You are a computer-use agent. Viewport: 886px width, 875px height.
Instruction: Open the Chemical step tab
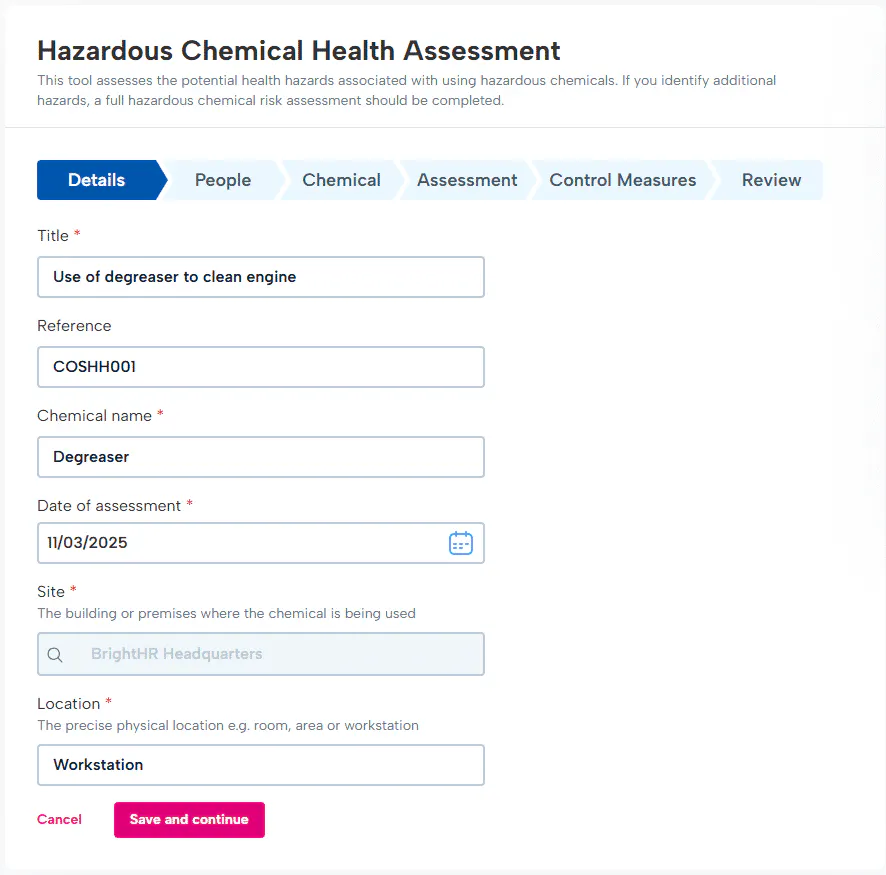[x=341, y=180]
